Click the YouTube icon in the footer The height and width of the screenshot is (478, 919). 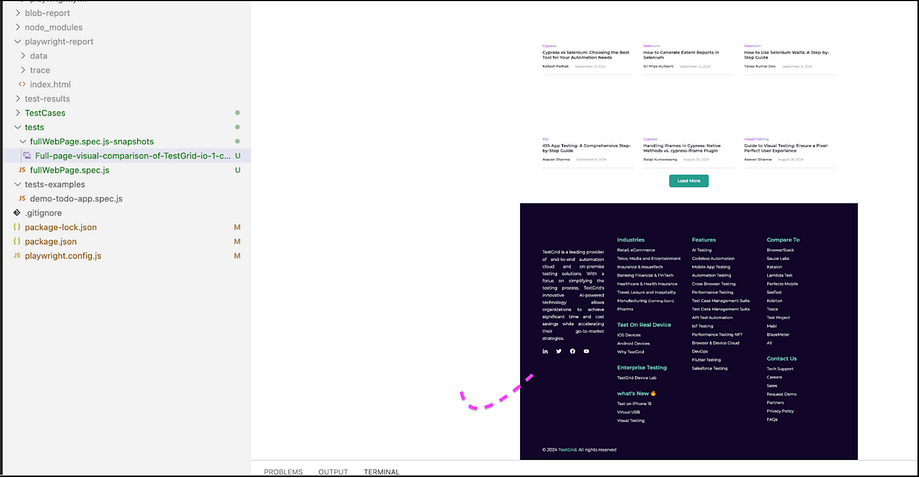tap(586, 351)
